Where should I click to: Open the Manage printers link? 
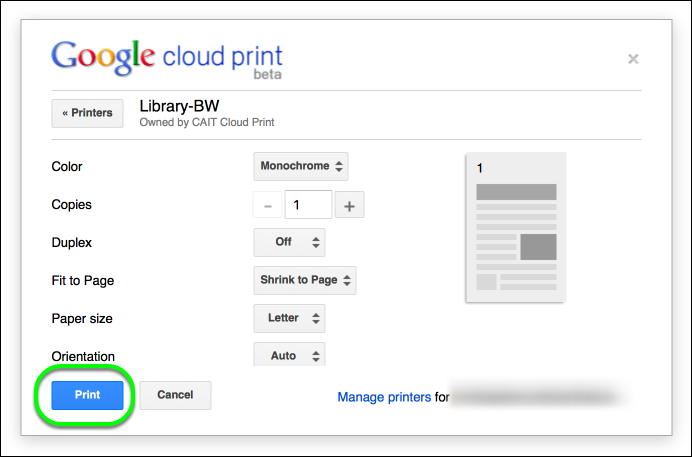click(x=384, y=397)
